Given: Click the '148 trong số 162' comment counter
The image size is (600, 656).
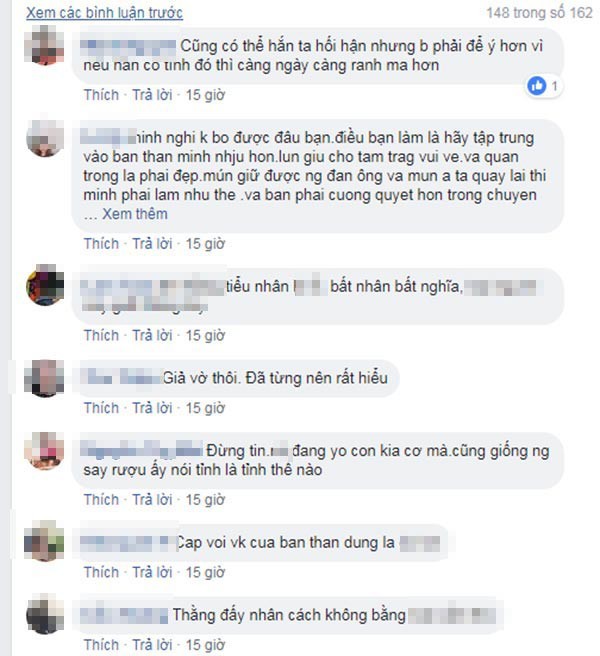Looking at the screenshot, I should (x=539, y=13).
